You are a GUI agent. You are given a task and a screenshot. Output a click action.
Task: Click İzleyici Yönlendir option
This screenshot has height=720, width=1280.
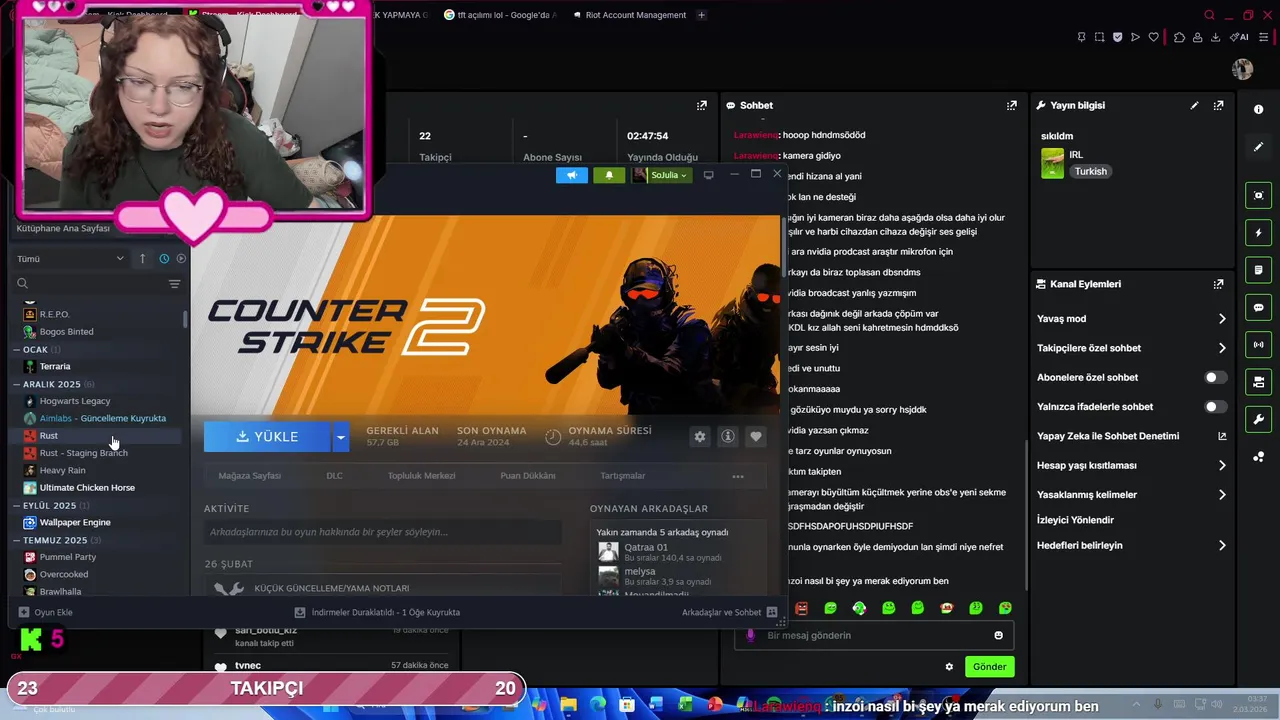coord(1075,520)
